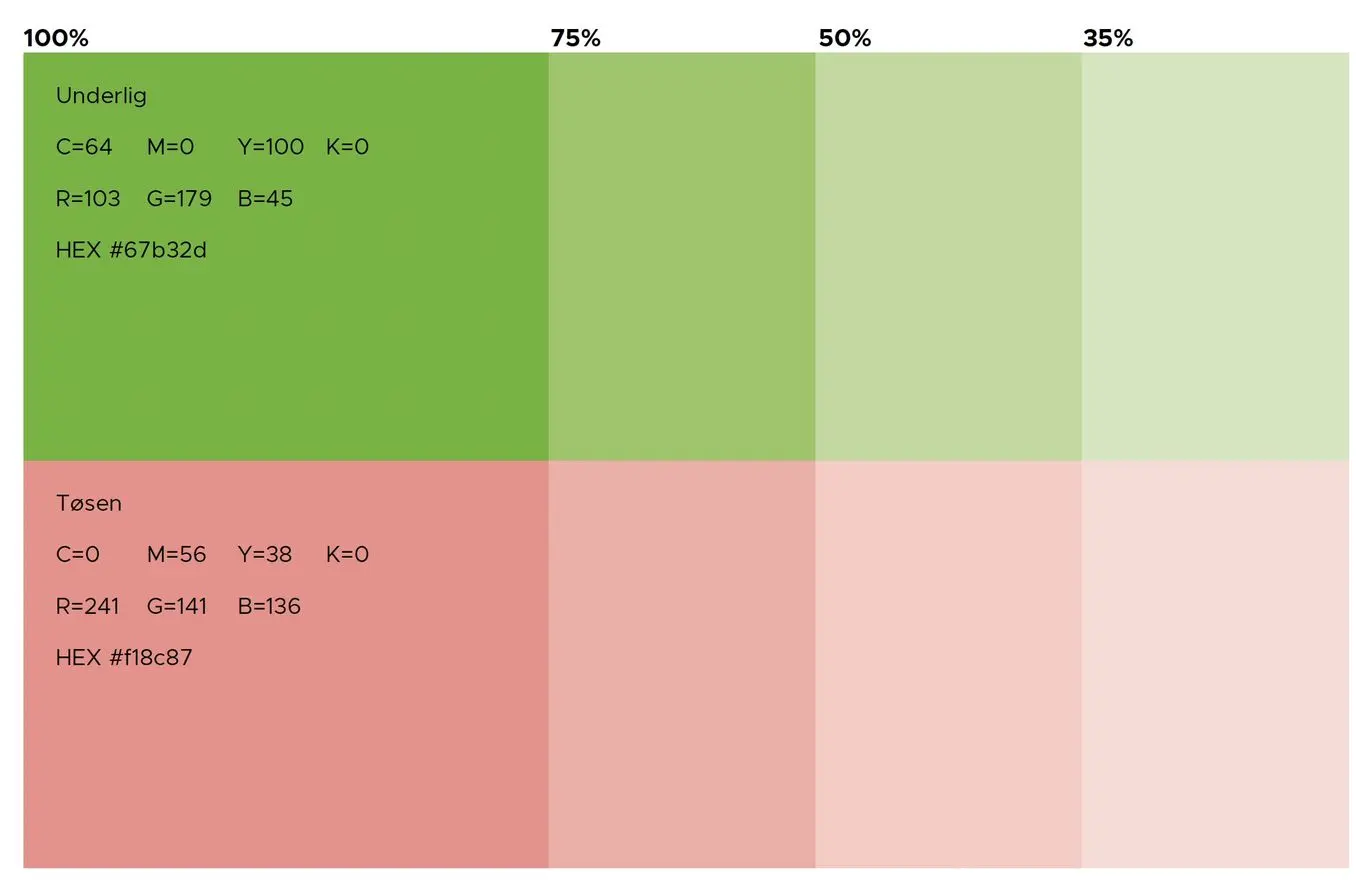1372x893 pixels.
Task: Select the 50% tint green swatch
Action: [x=948, y=256]
